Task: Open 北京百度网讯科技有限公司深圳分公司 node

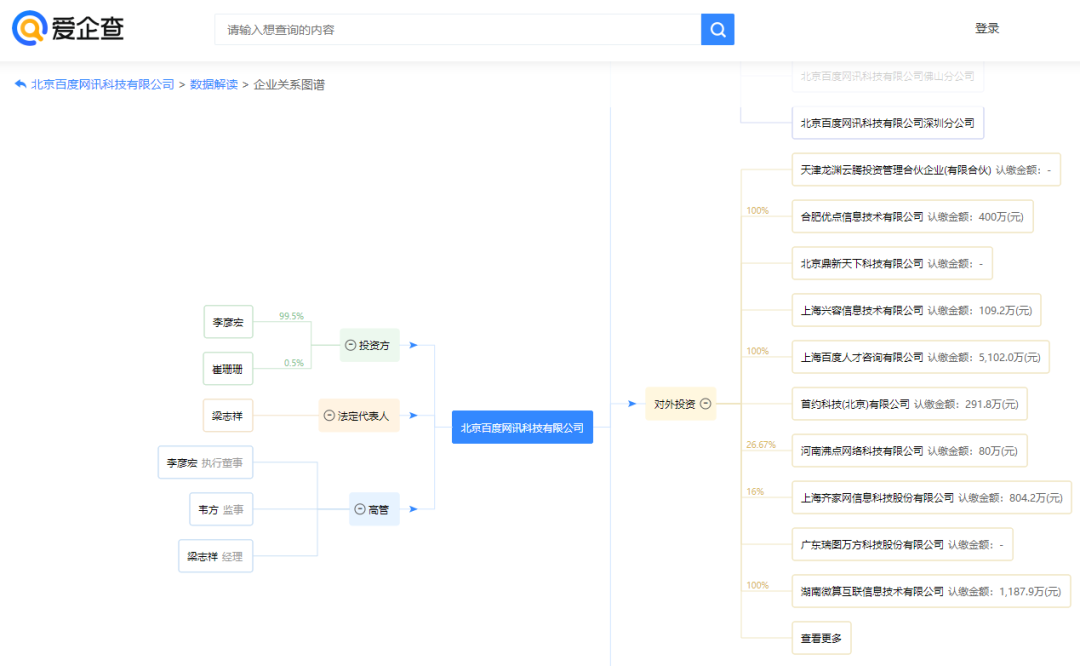Action: (887, 123)
